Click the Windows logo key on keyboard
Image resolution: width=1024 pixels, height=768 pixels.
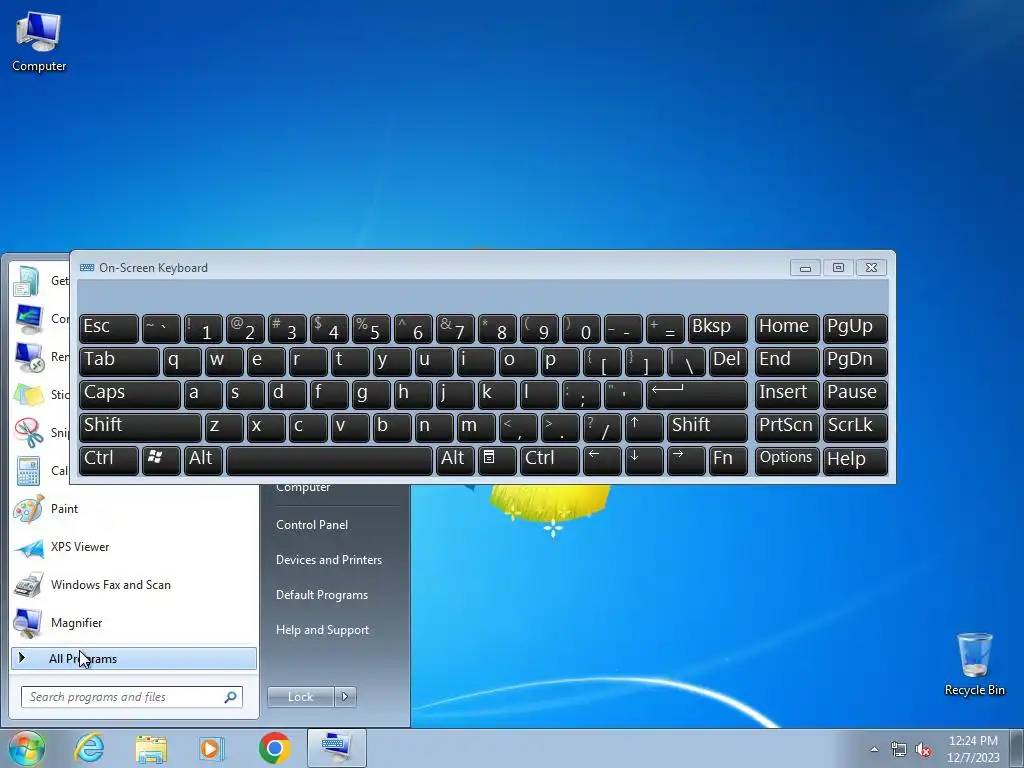click(x=161, y=460)
